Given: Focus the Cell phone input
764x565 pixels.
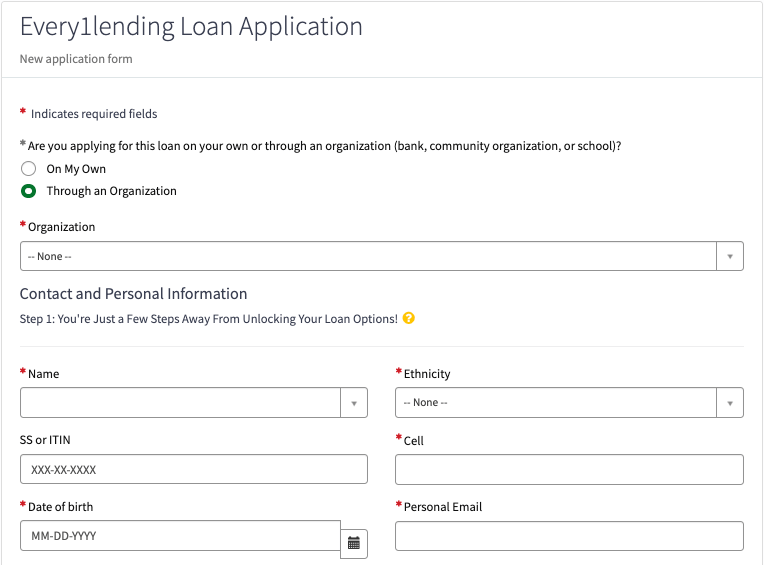Looking at the screenshot, I should tap(569, 469).
